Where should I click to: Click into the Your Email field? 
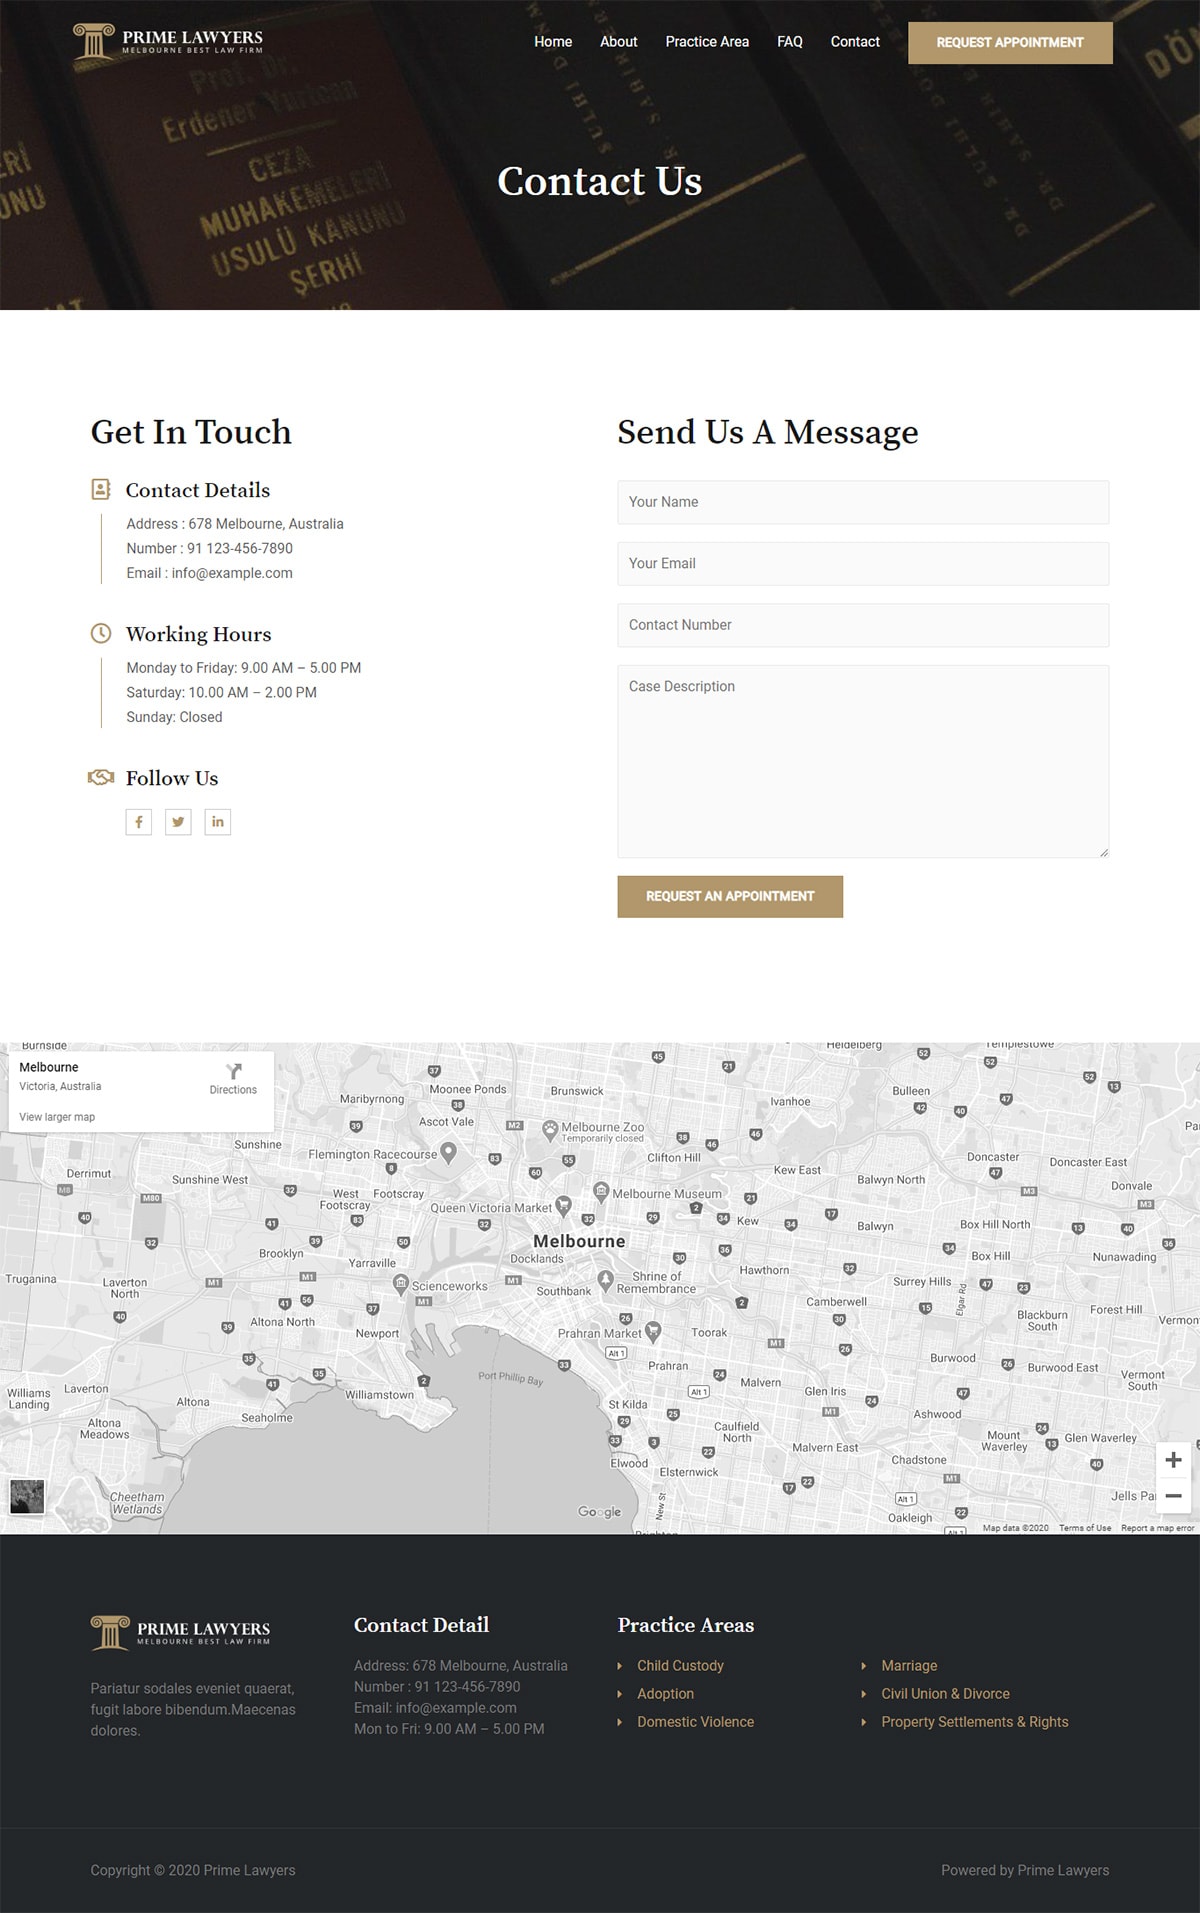(x=863, y=564)
